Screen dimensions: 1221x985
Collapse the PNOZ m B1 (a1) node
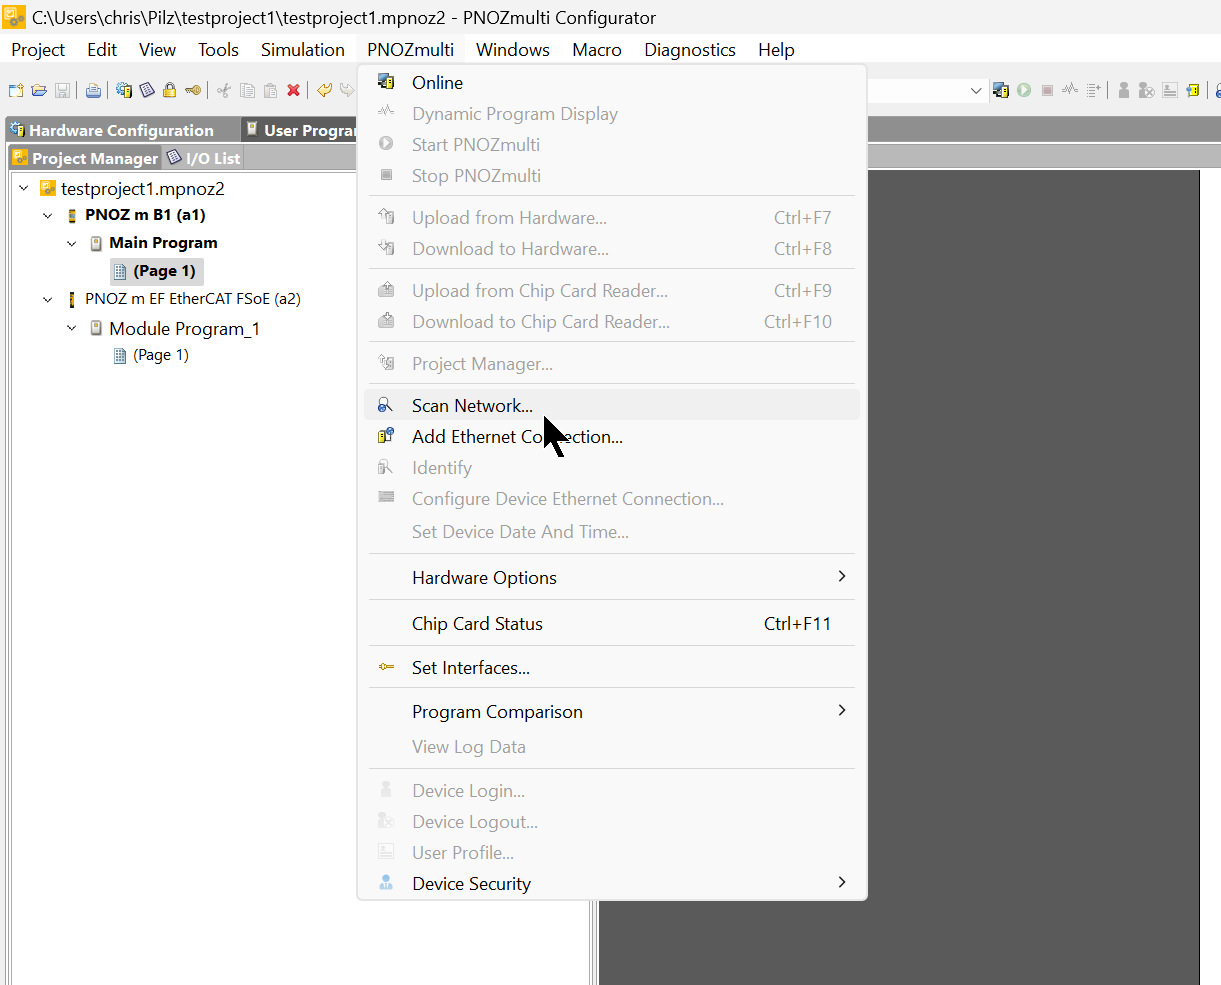click(48, 215)
